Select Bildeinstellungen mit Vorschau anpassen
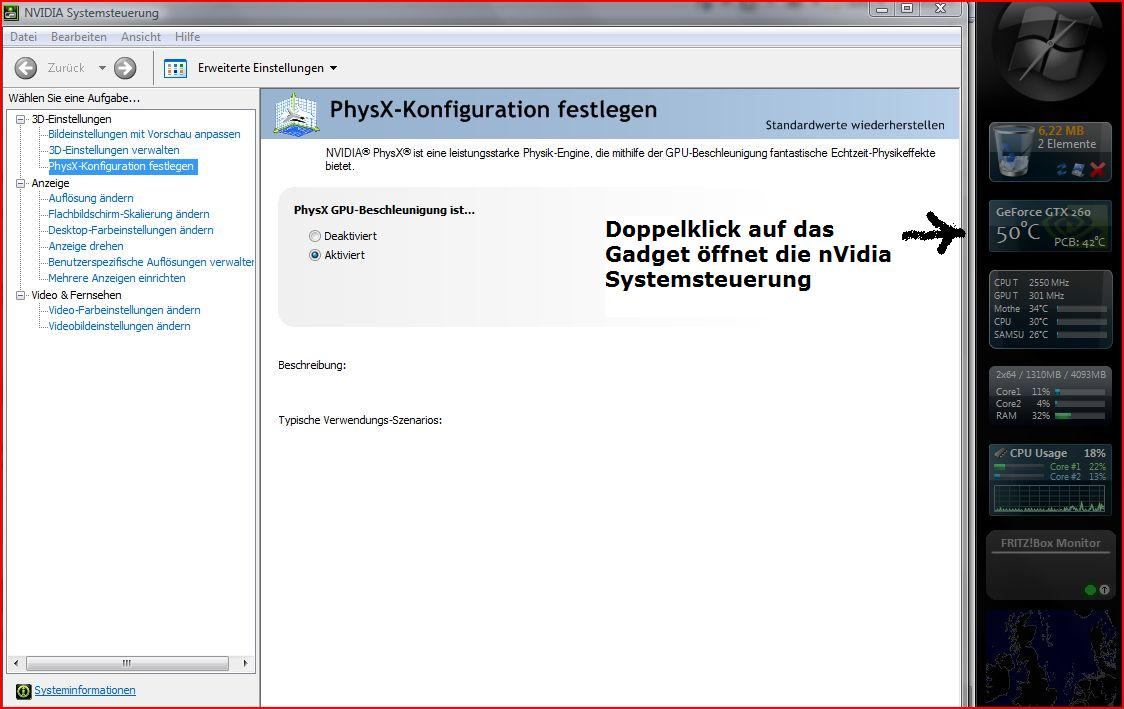 point(144,134)
